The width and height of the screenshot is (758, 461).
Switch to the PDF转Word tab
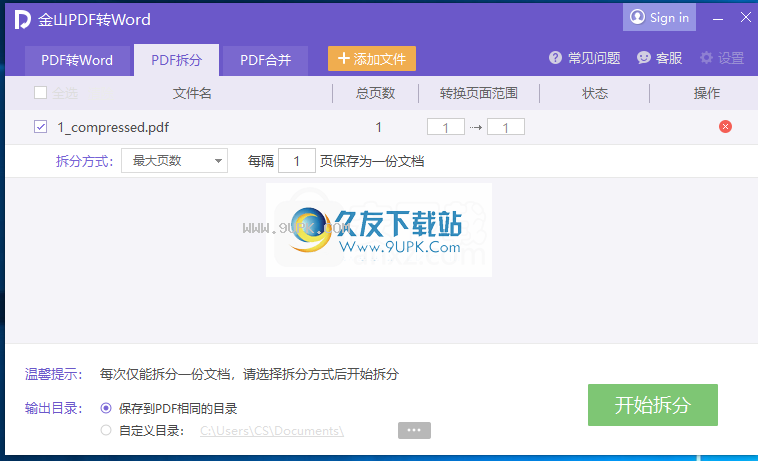tap(77, 60)
